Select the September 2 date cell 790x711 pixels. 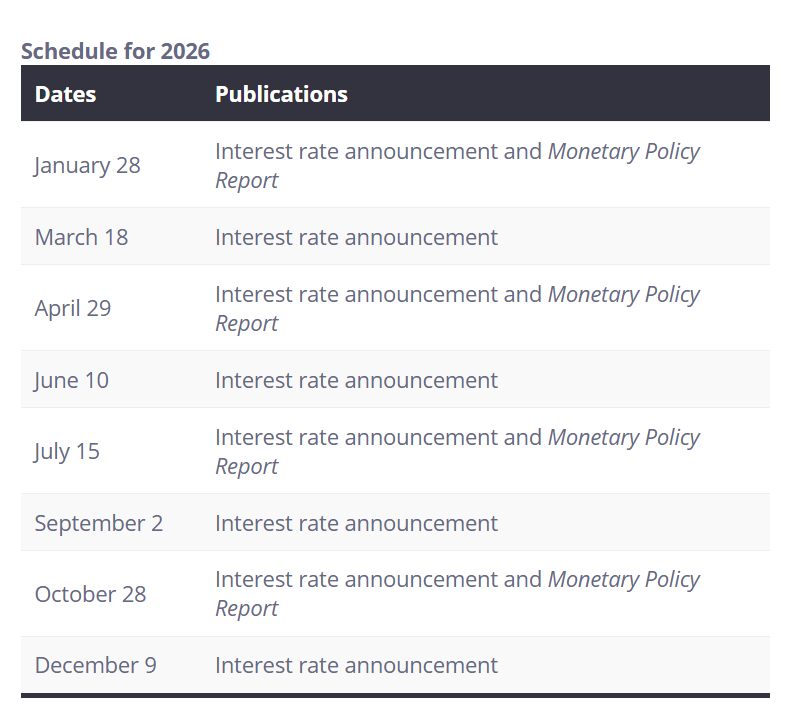point(99,523)
